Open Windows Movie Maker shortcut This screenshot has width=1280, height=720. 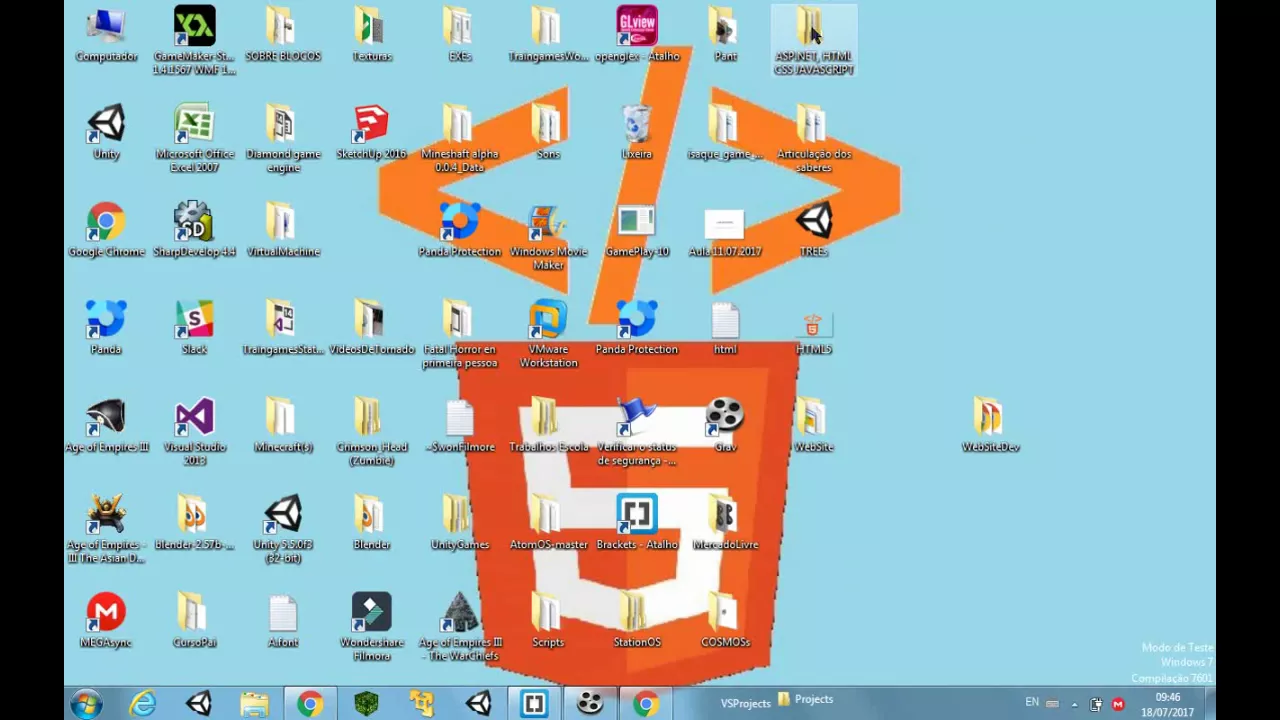(x=548, y=236)
